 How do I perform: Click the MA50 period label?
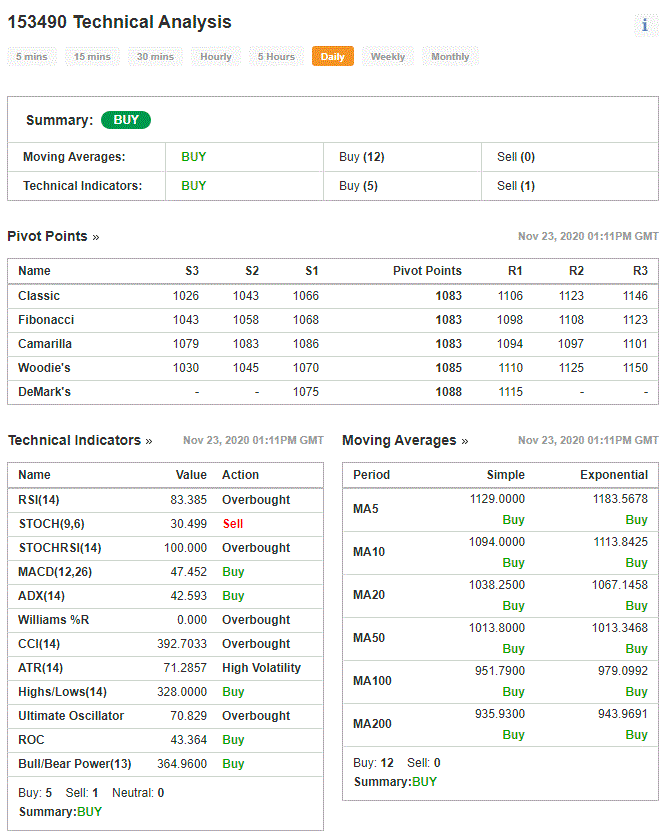click(369, 638)
